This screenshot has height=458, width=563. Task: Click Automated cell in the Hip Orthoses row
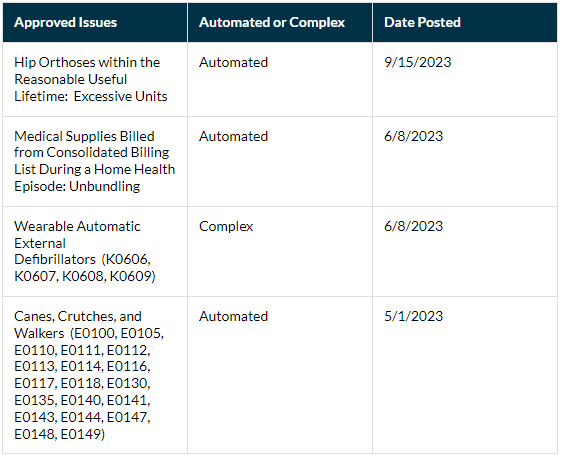(233, 62)
